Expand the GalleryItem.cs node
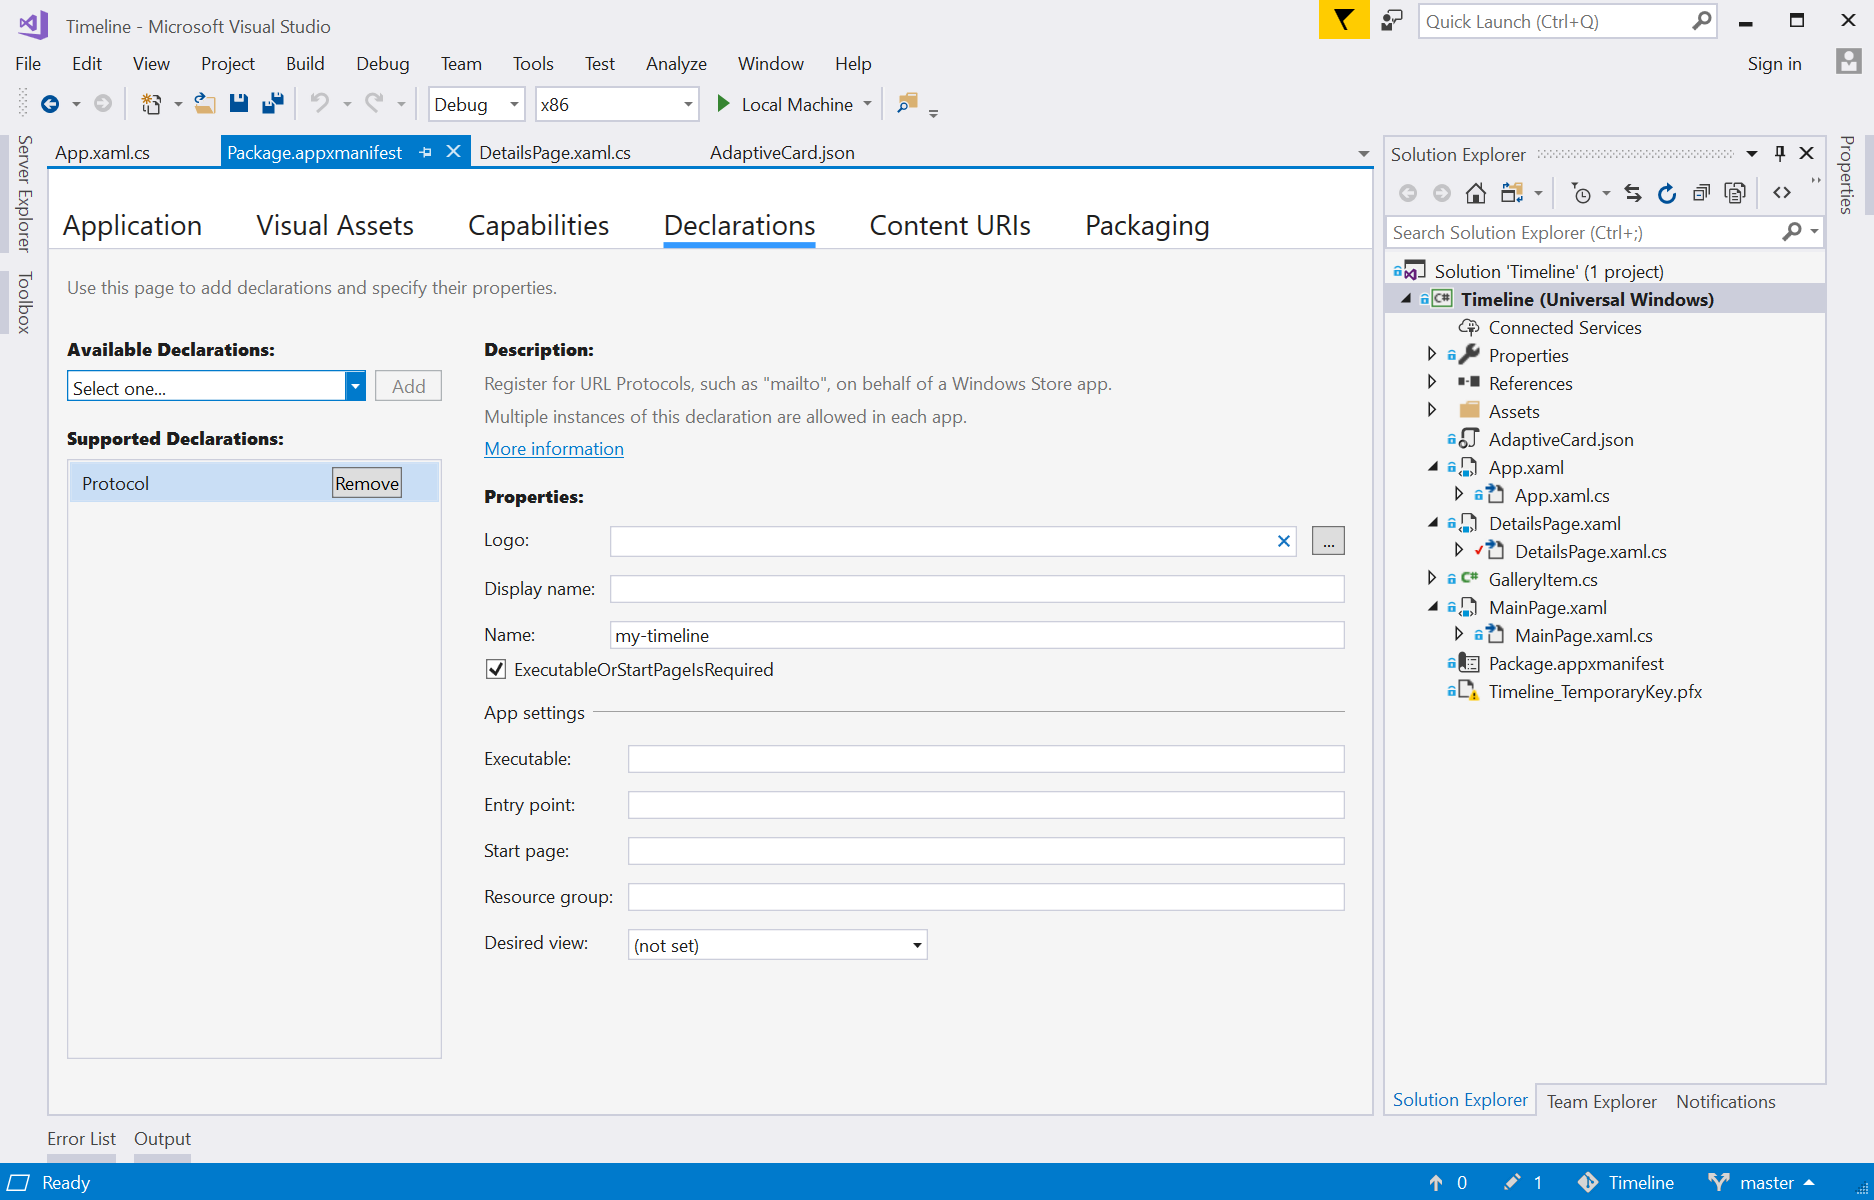The width and height of the screenshot is (1874, 1200). (x=1432, y=578)
